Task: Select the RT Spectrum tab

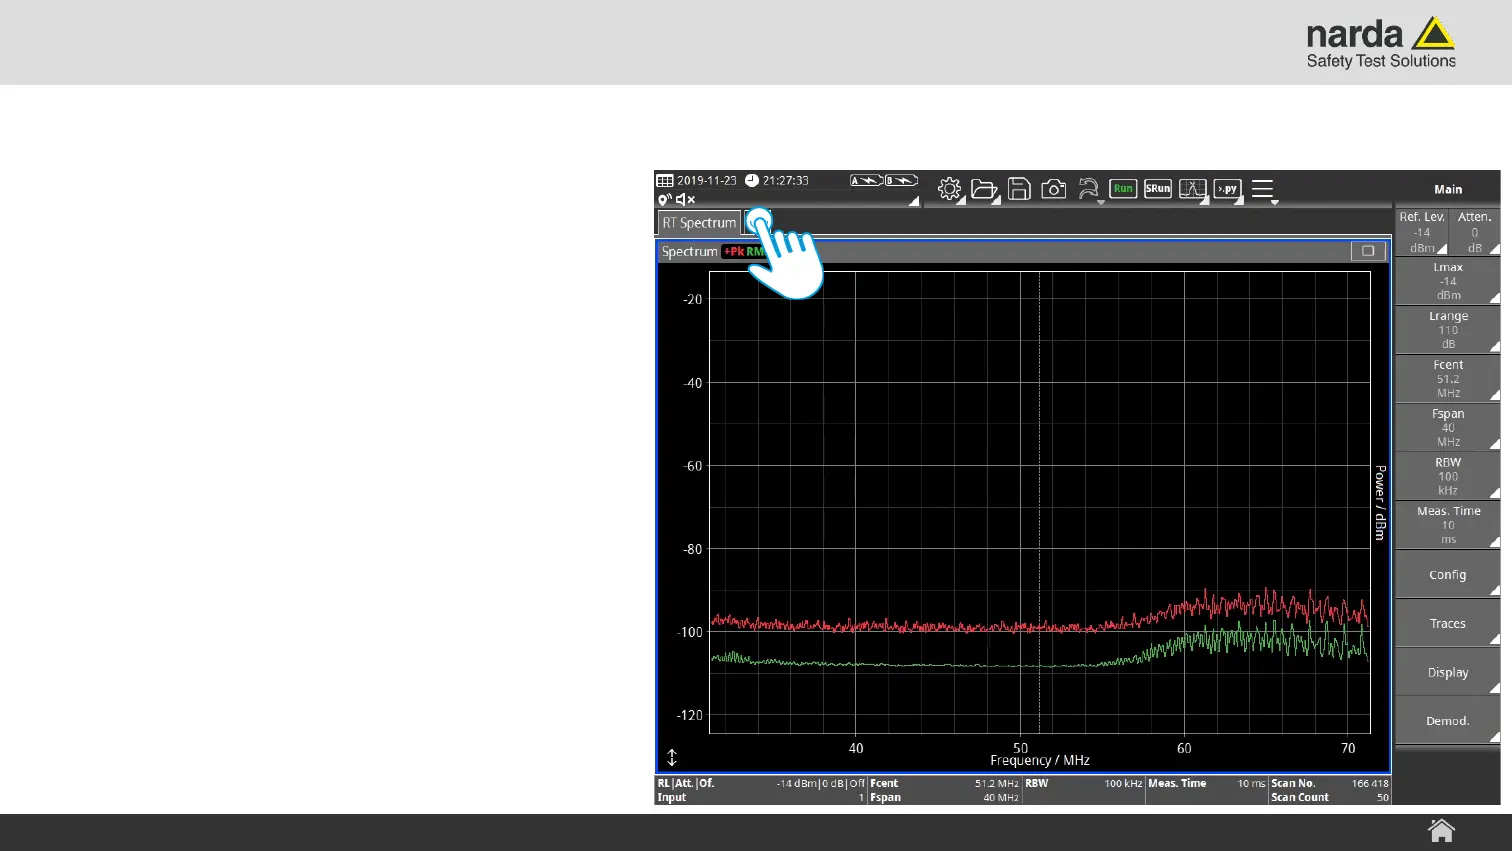Action: [x=699, y=223]
